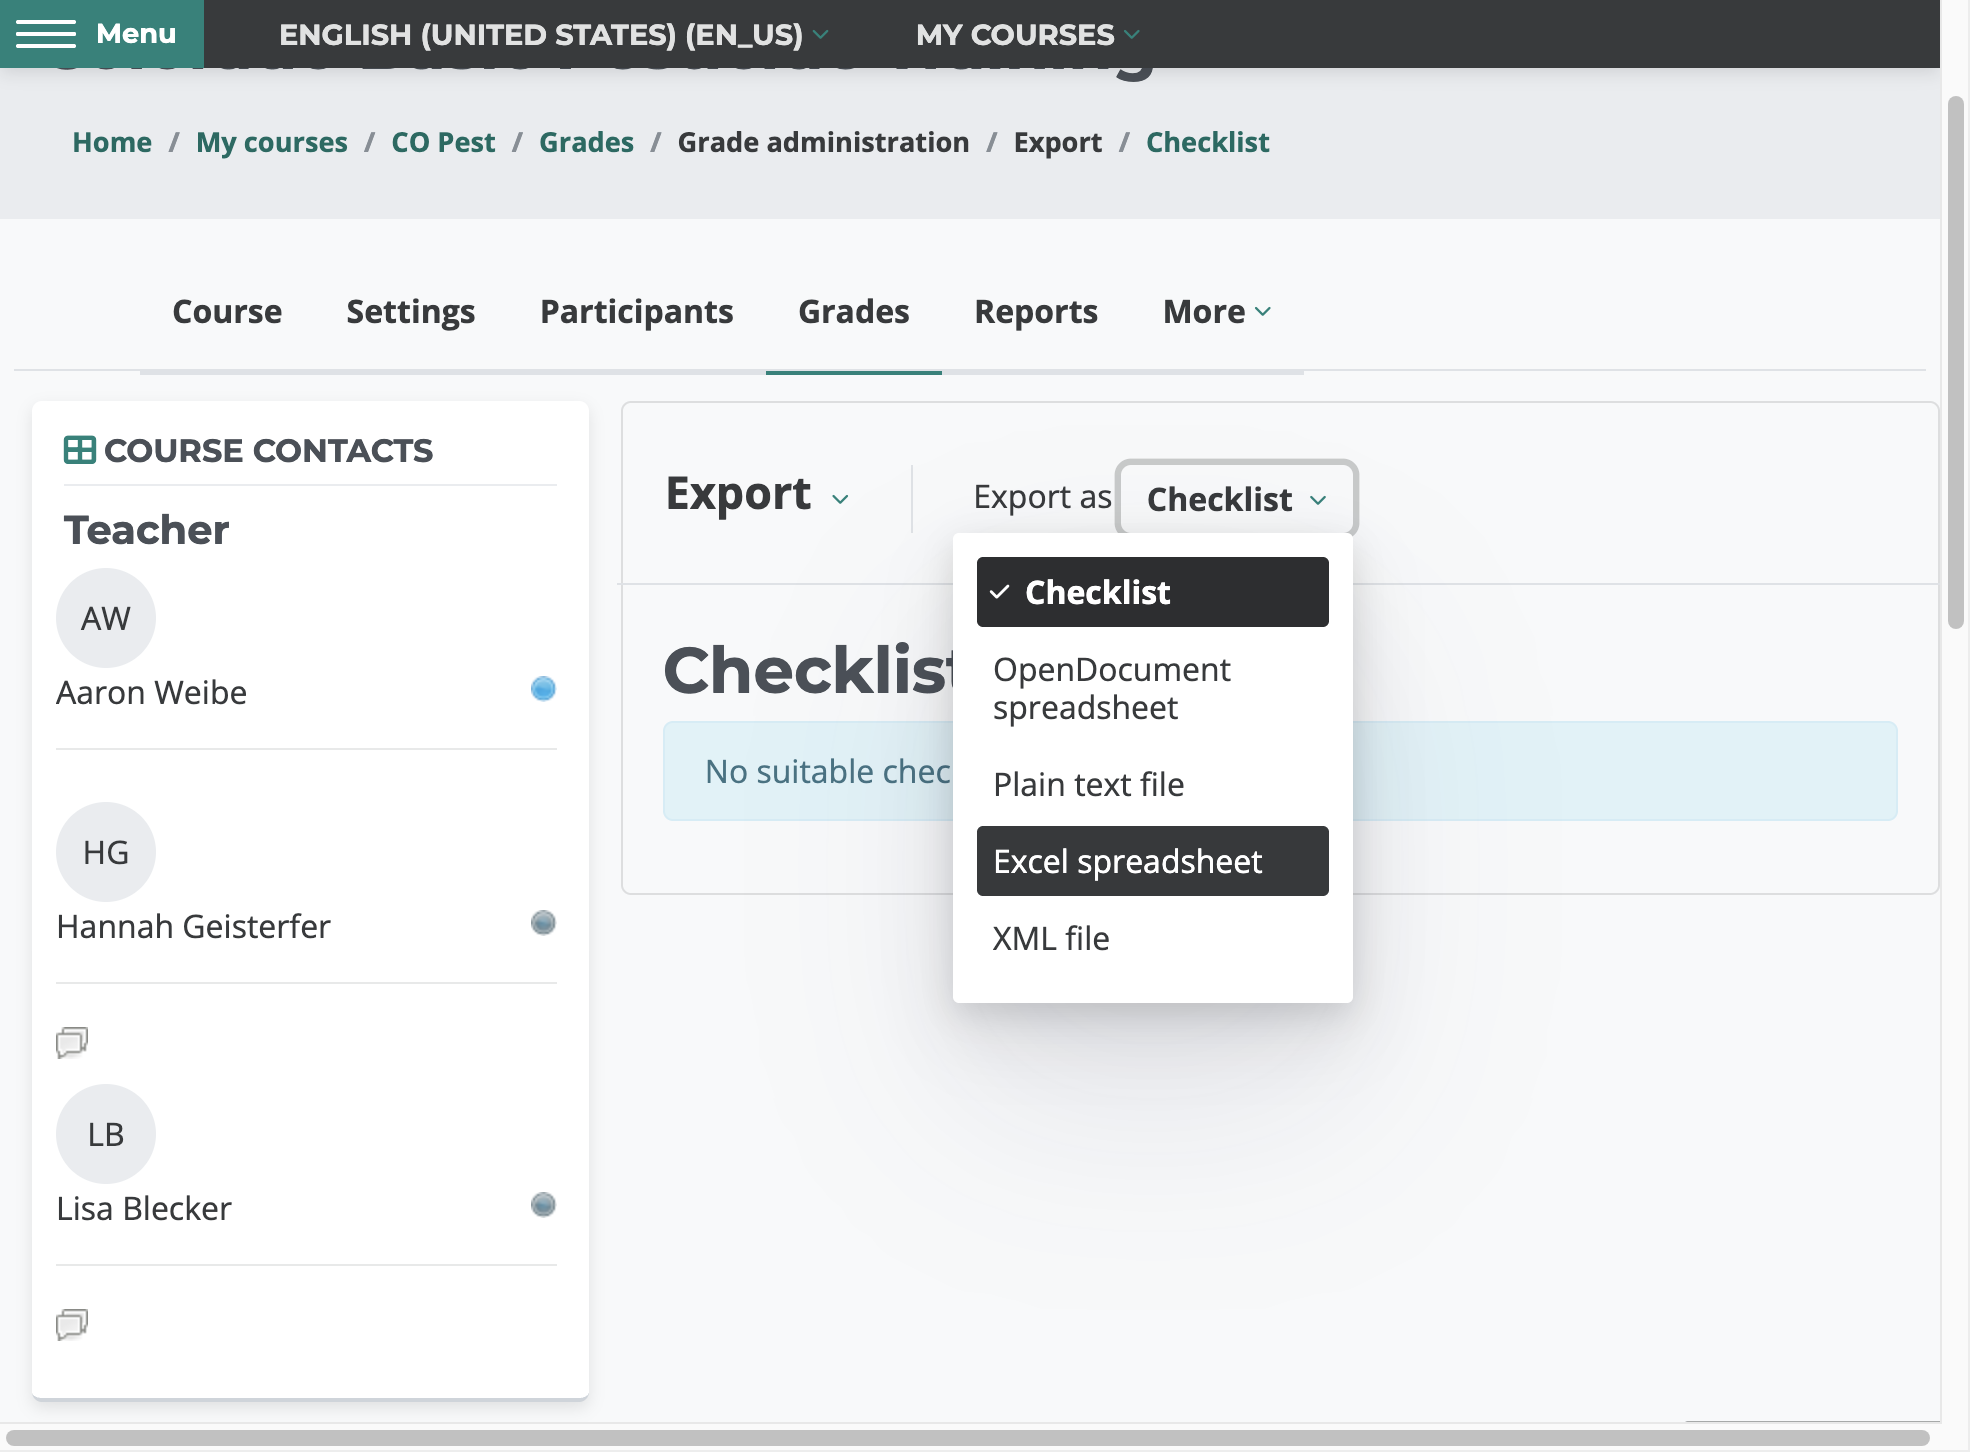Click Aaron Weibe's online status dot

543,688
